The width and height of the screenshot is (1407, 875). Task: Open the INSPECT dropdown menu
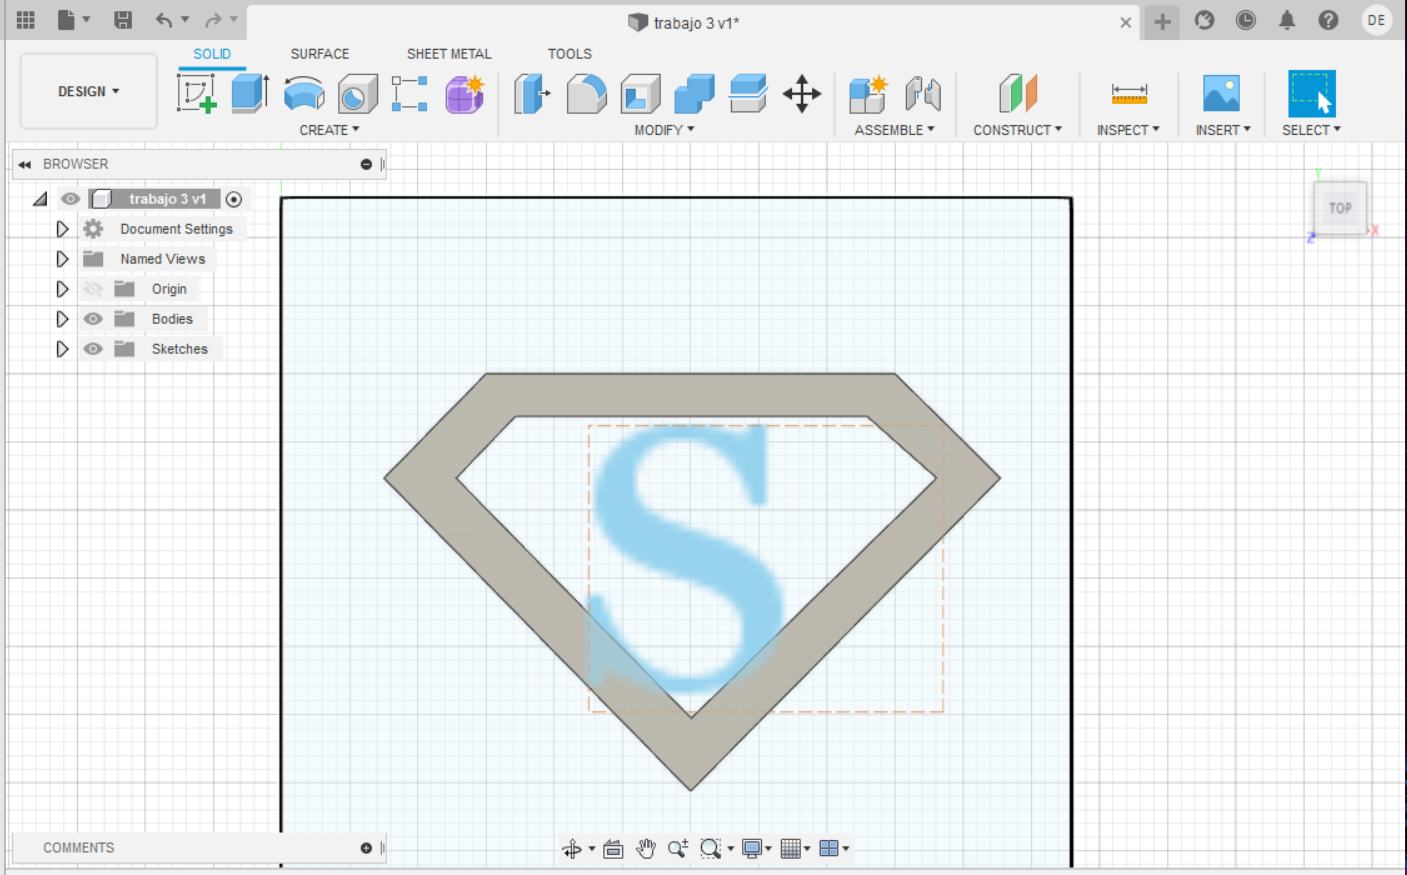pyautogui.click(x=1128, y=130)
